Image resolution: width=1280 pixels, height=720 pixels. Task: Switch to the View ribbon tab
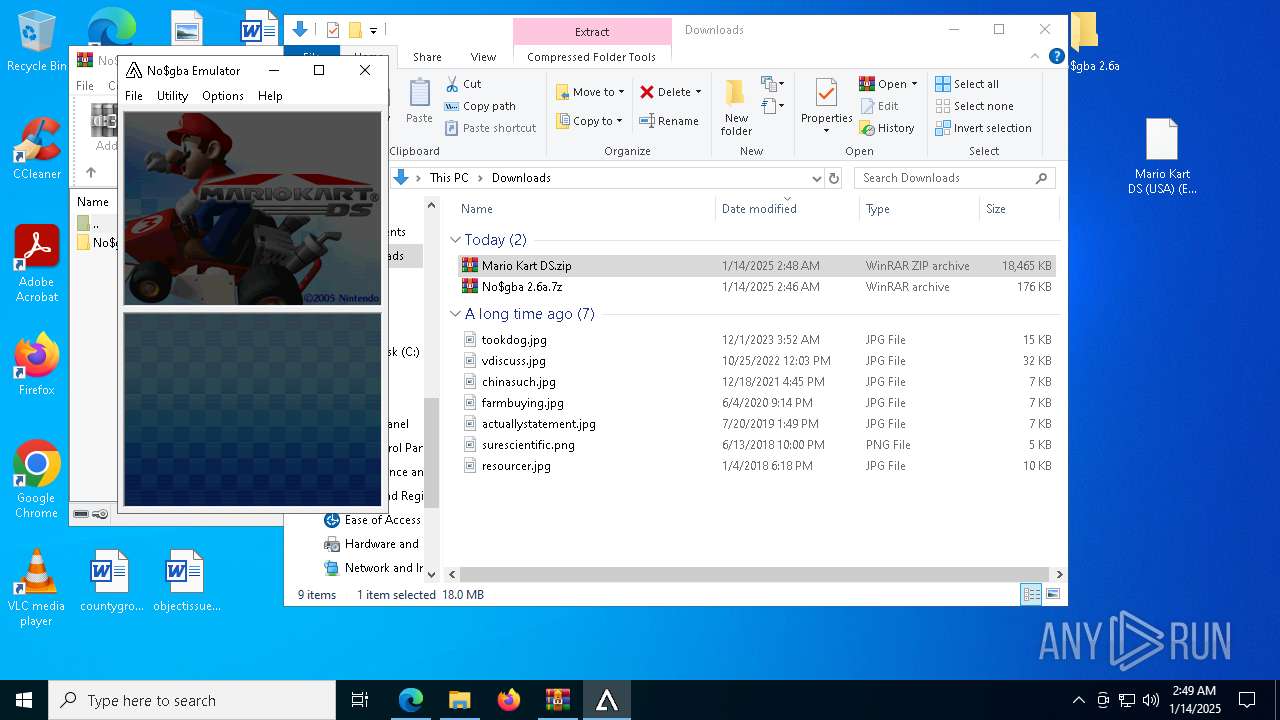483,57
